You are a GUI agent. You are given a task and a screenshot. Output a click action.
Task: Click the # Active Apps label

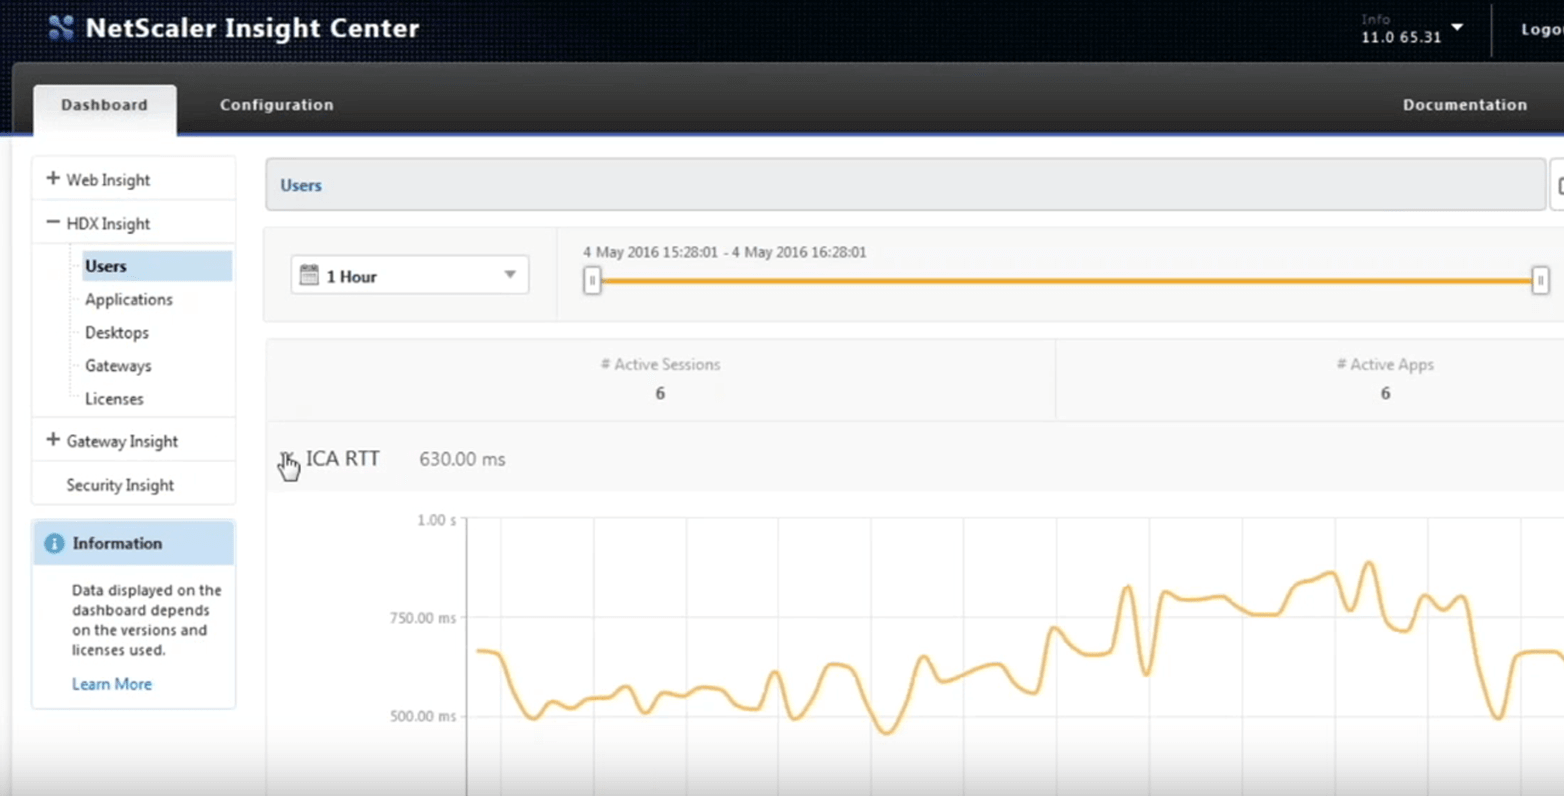tap(1385, 364)
